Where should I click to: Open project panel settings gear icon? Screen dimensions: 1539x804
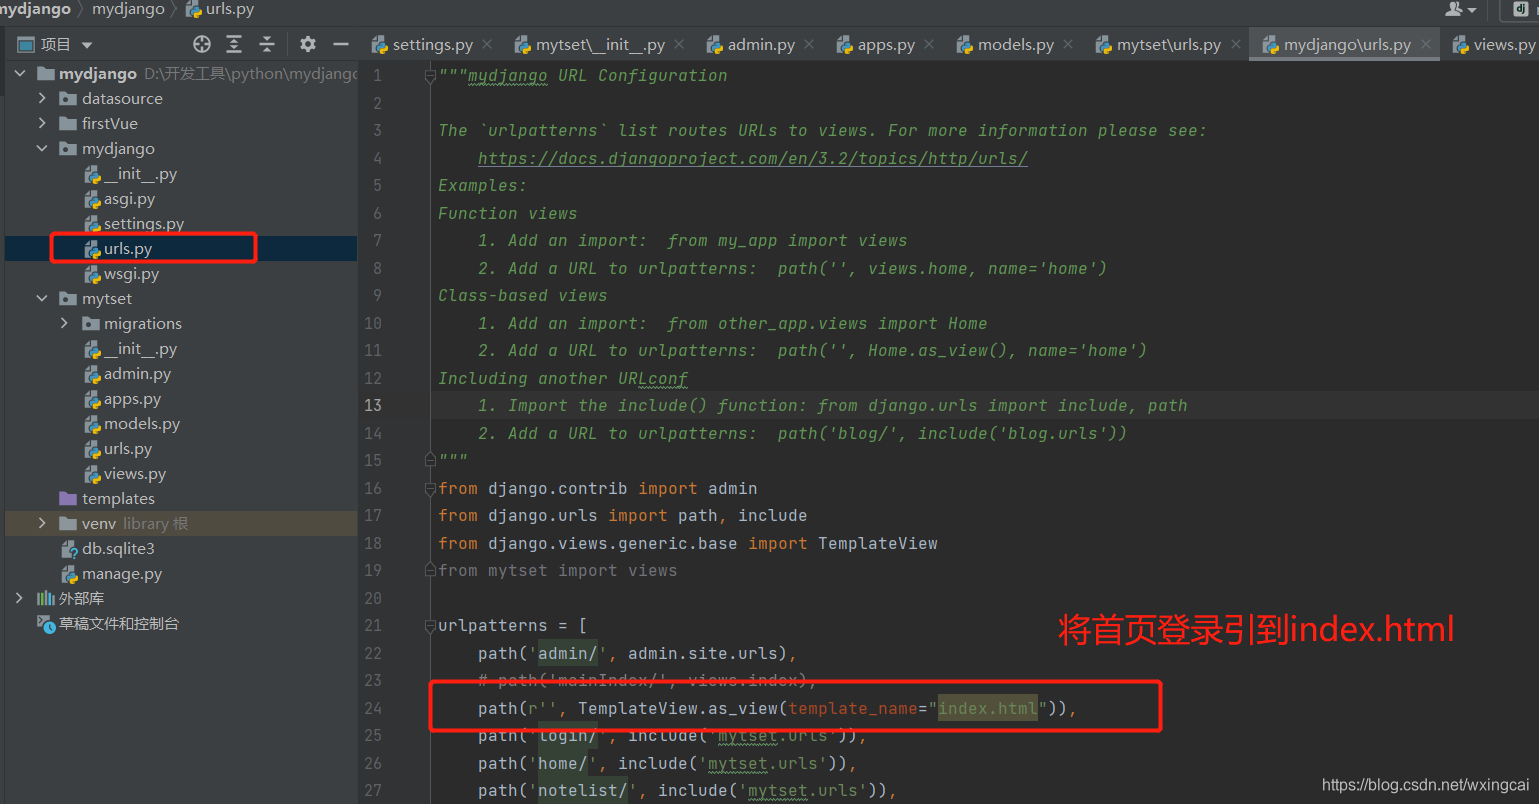307,44
